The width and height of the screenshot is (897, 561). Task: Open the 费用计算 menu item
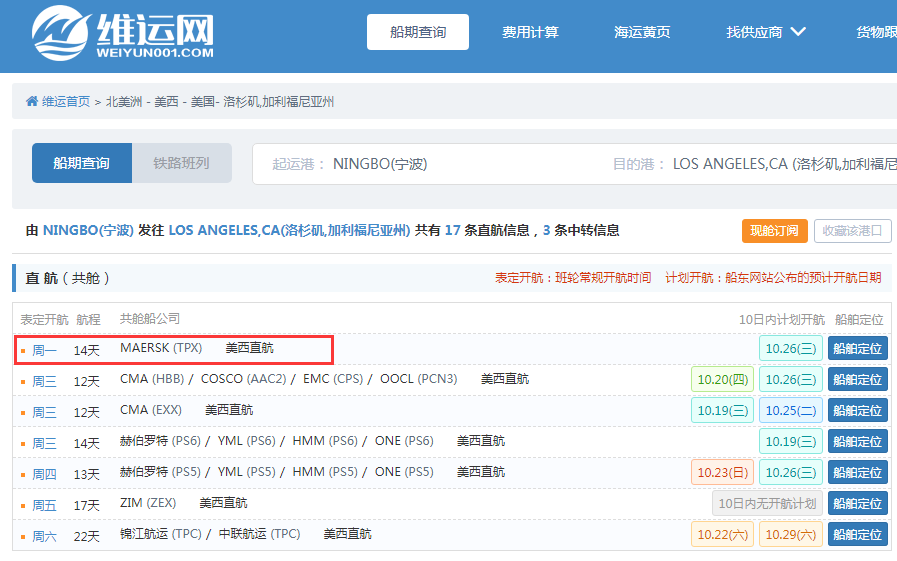pos(530,32)
